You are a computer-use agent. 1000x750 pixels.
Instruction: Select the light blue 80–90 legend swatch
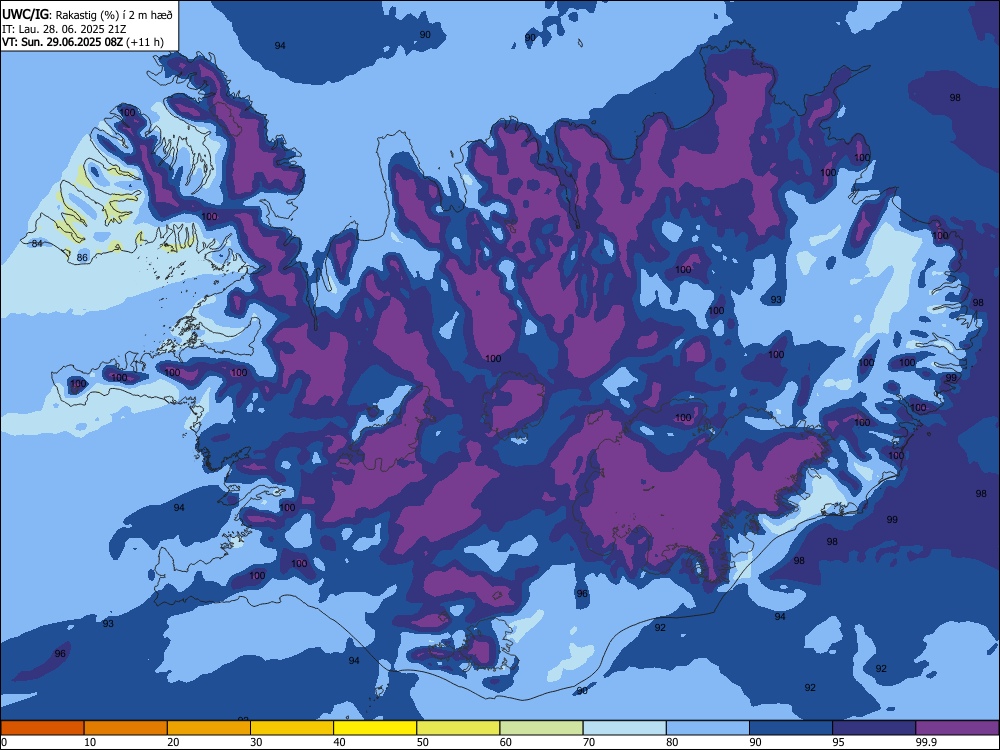[x=708, y=728]
